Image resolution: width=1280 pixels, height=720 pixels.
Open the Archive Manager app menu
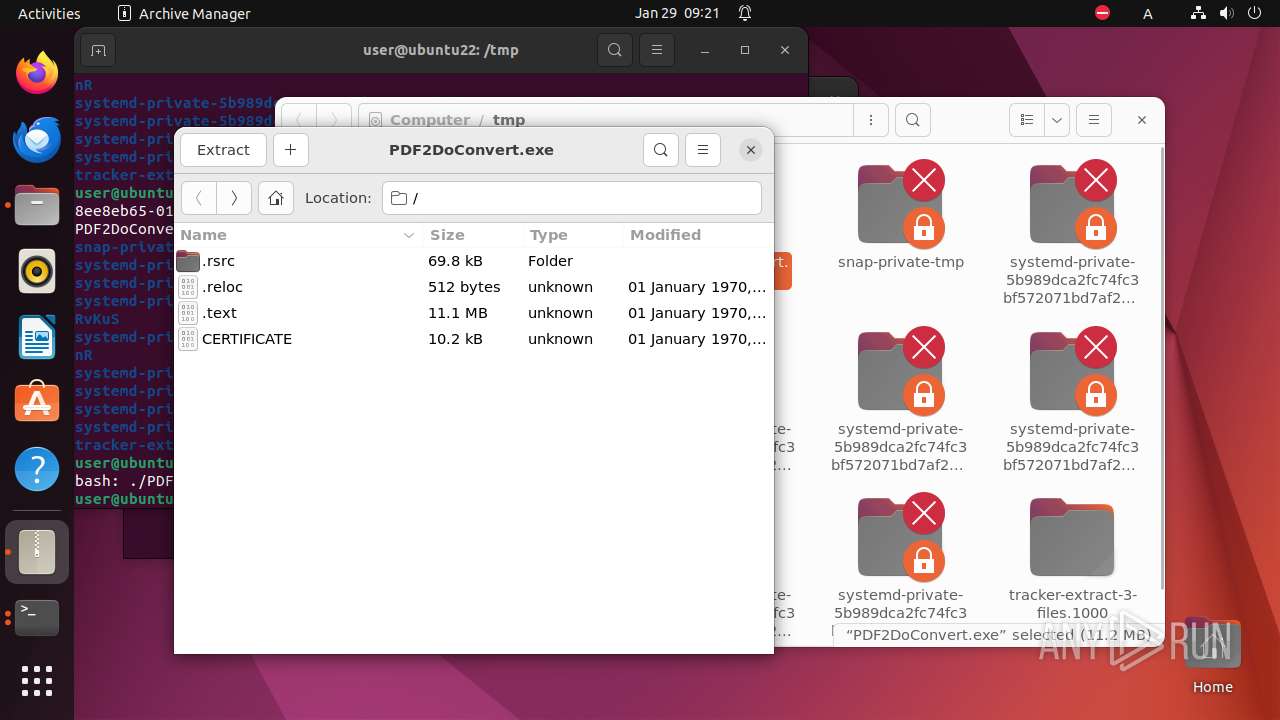[x=184, y=13]
